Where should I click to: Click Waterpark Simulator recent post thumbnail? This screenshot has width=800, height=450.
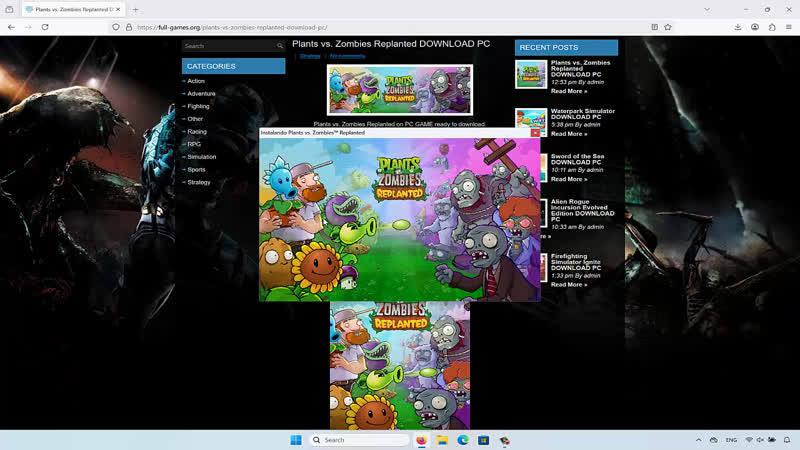pyautogui.click(x=531, y=118)
